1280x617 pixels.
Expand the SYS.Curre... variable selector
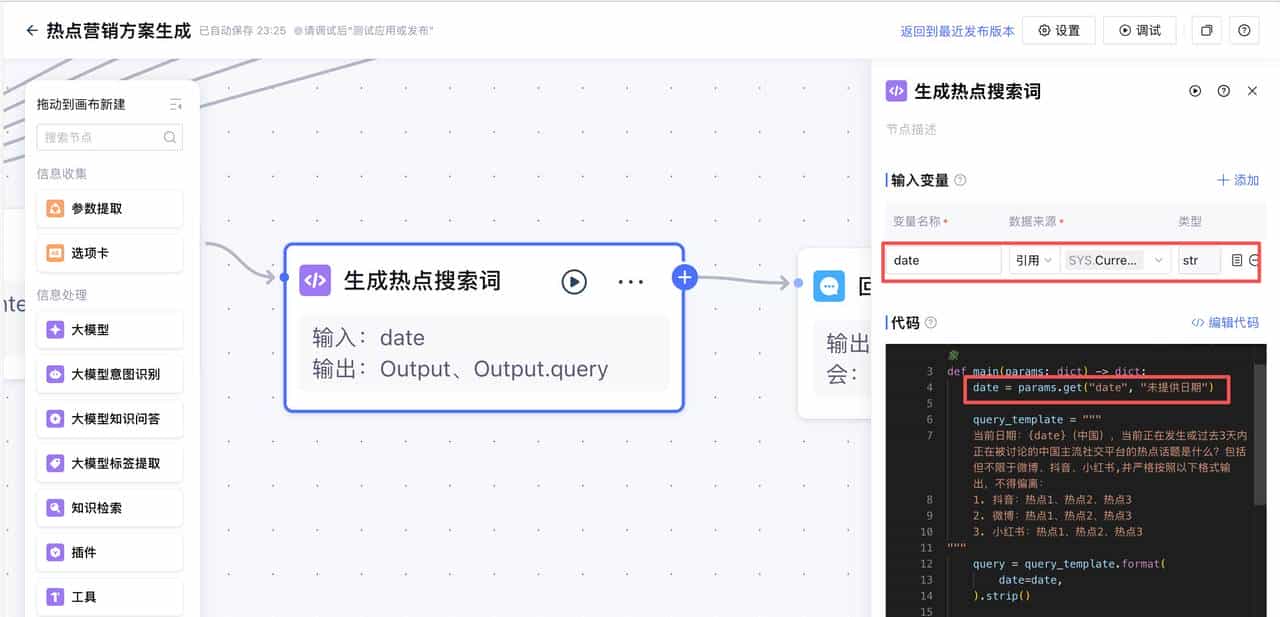coord(1115,259)
